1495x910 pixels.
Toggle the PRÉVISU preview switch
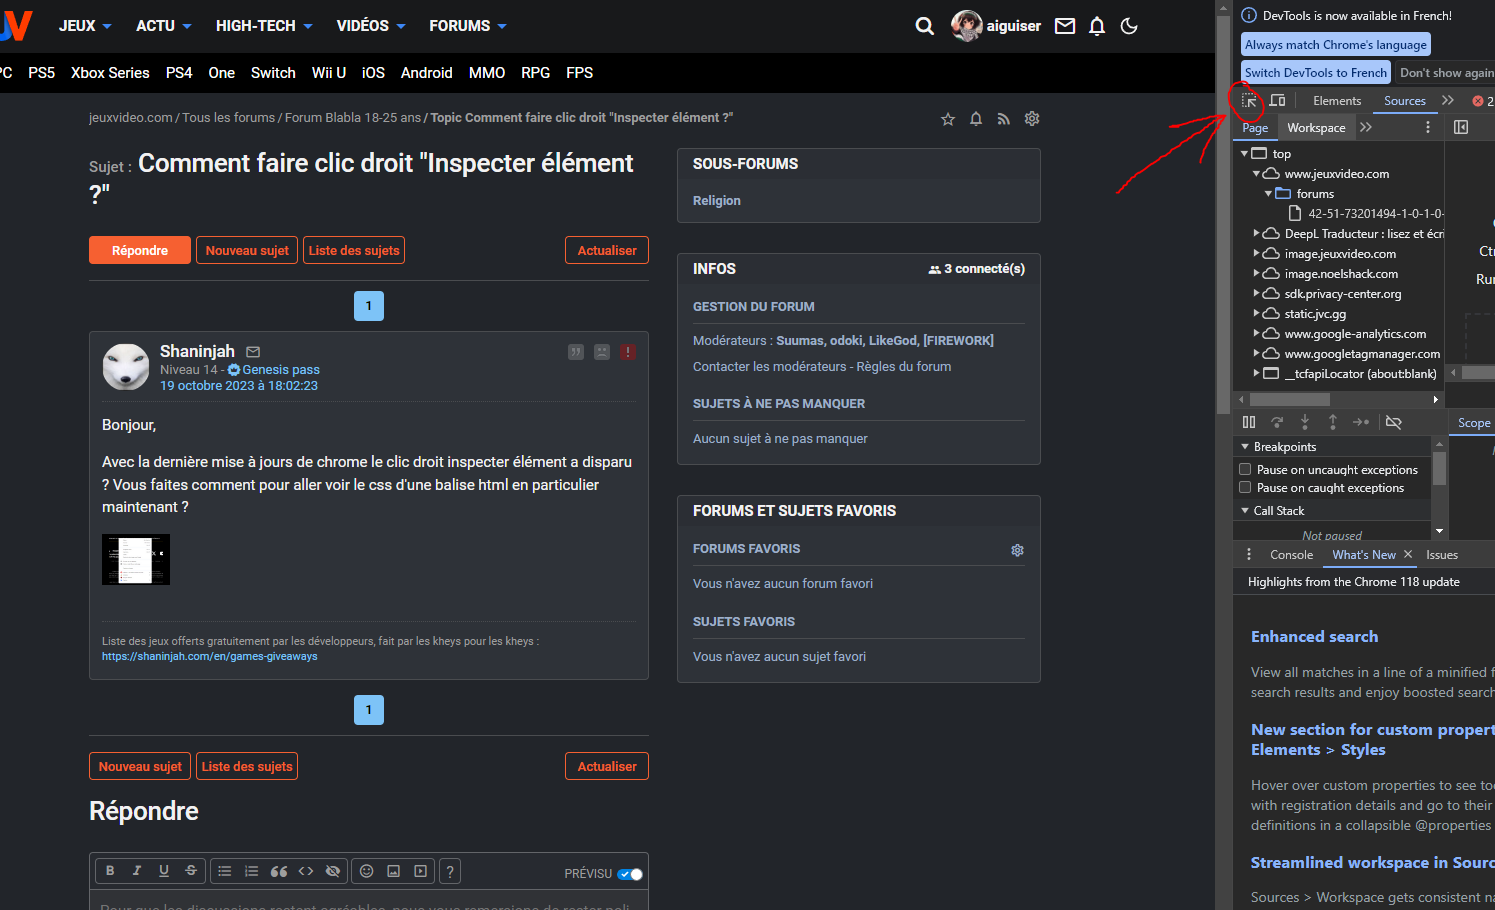click(630, 874)
